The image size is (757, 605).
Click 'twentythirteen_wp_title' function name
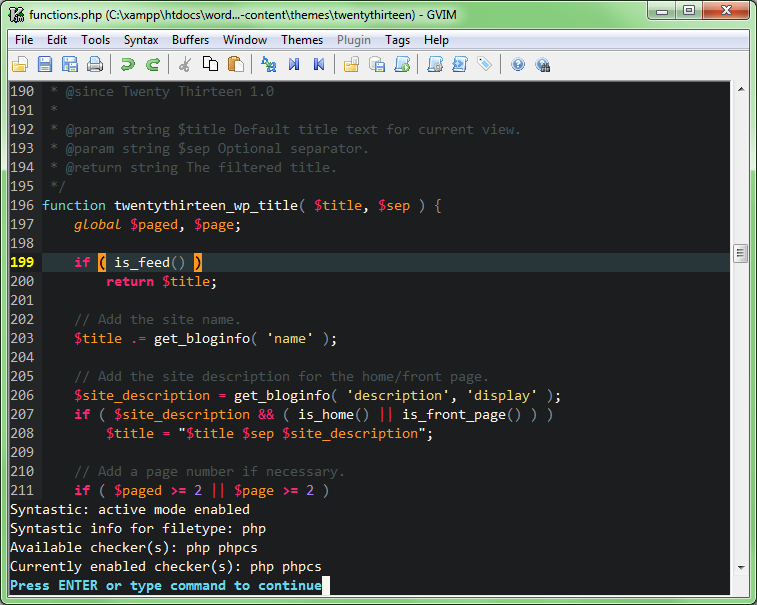click(x=206, y=205)
